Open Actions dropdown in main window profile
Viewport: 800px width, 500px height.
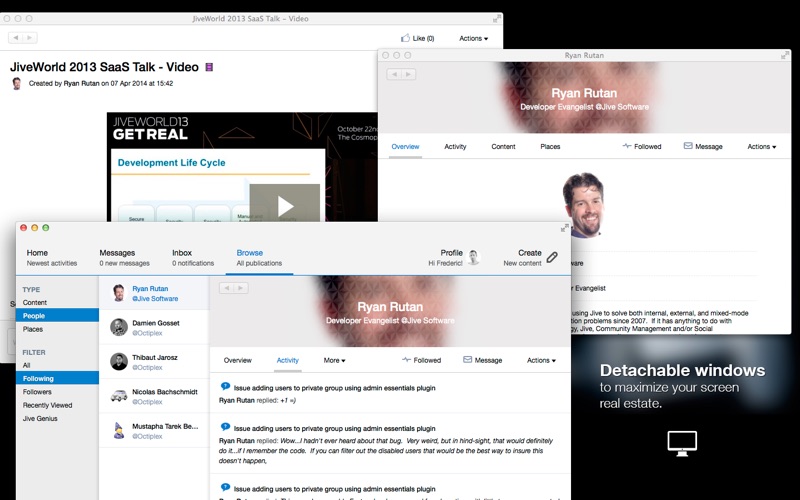click(541, 360)
